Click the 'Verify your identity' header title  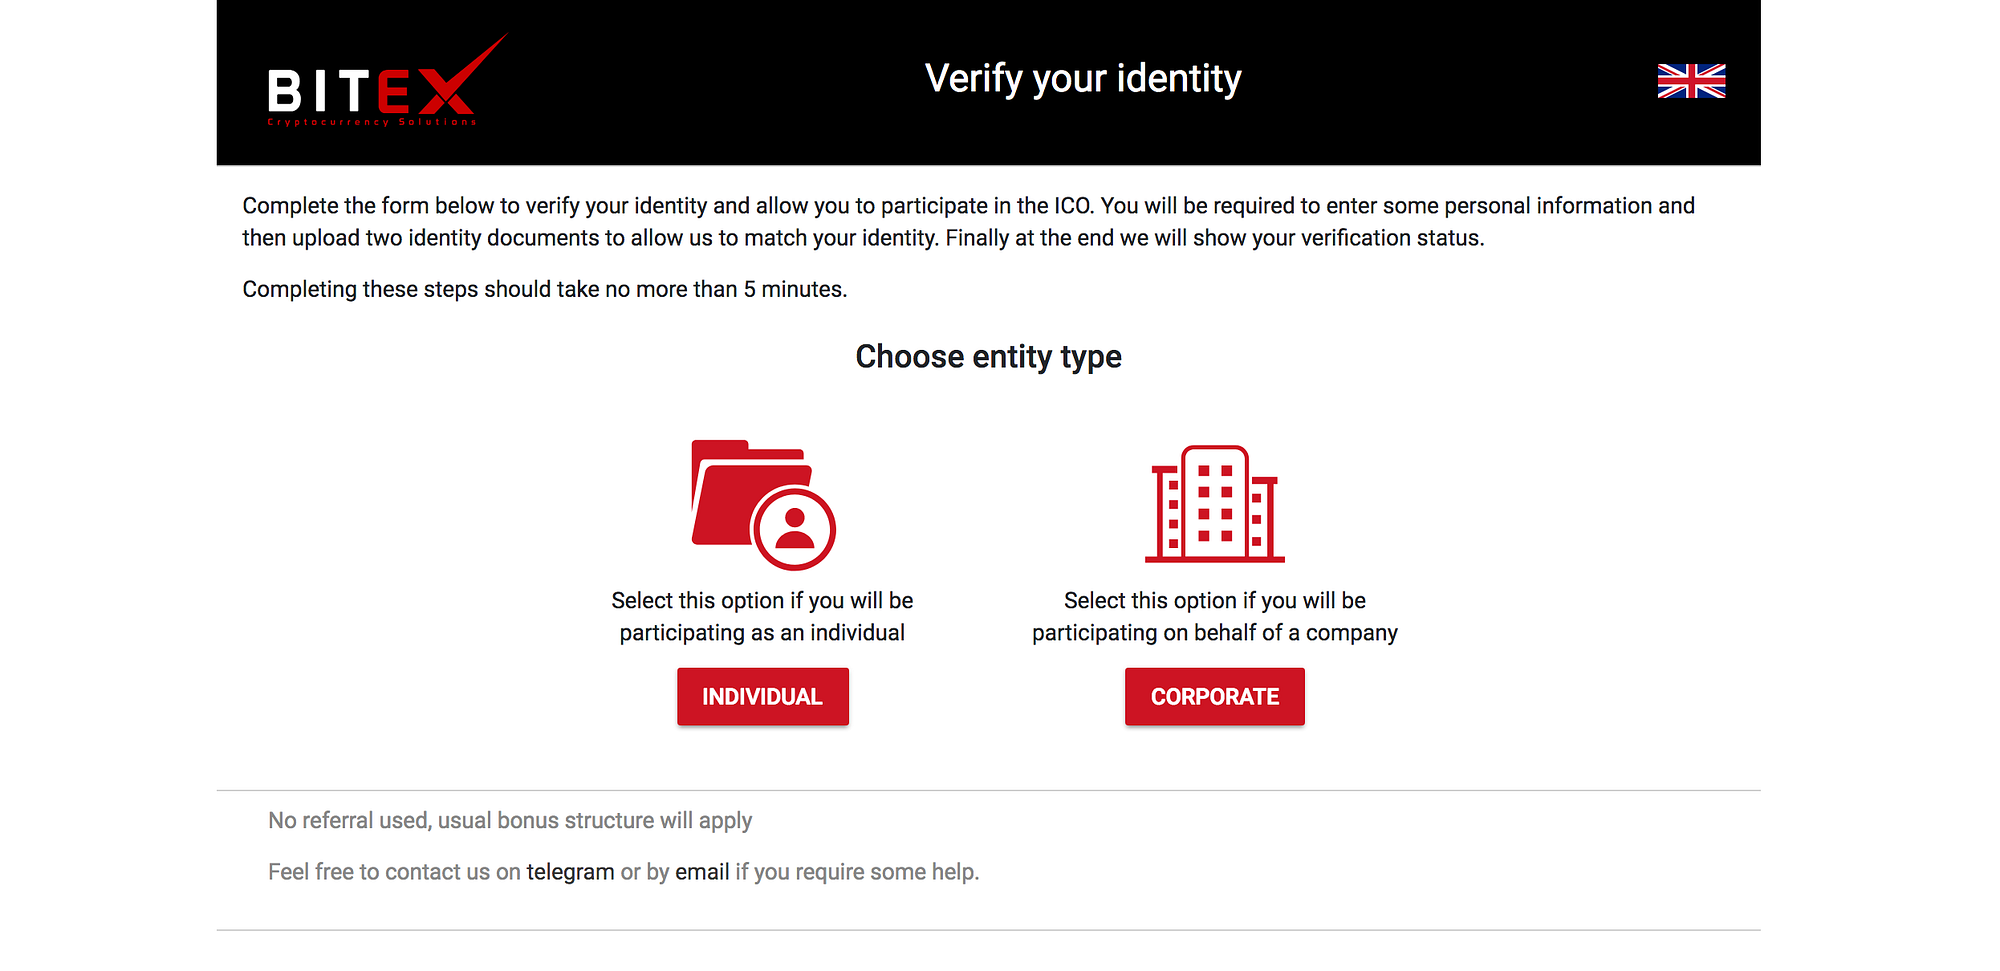(1083, 79)
